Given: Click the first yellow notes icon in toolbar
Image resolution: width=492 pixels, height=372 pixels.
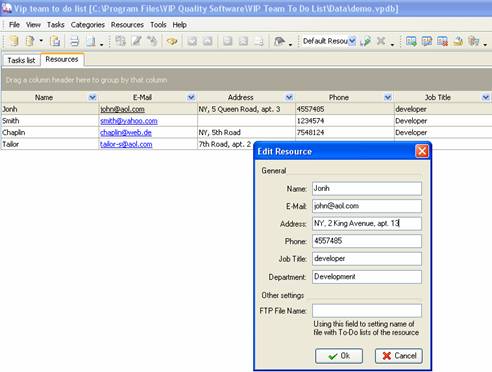Looking at the screenshot, I should coord(13,41).
